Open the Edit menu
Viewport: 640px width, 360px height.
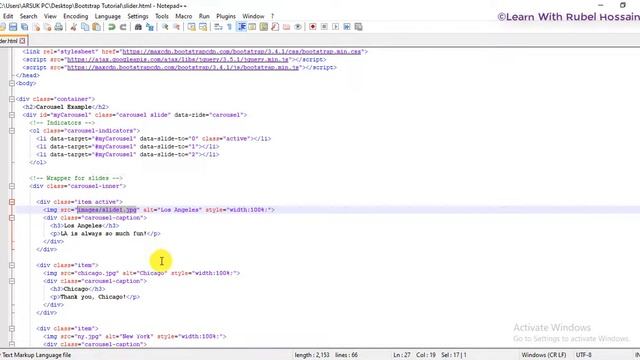8,16
